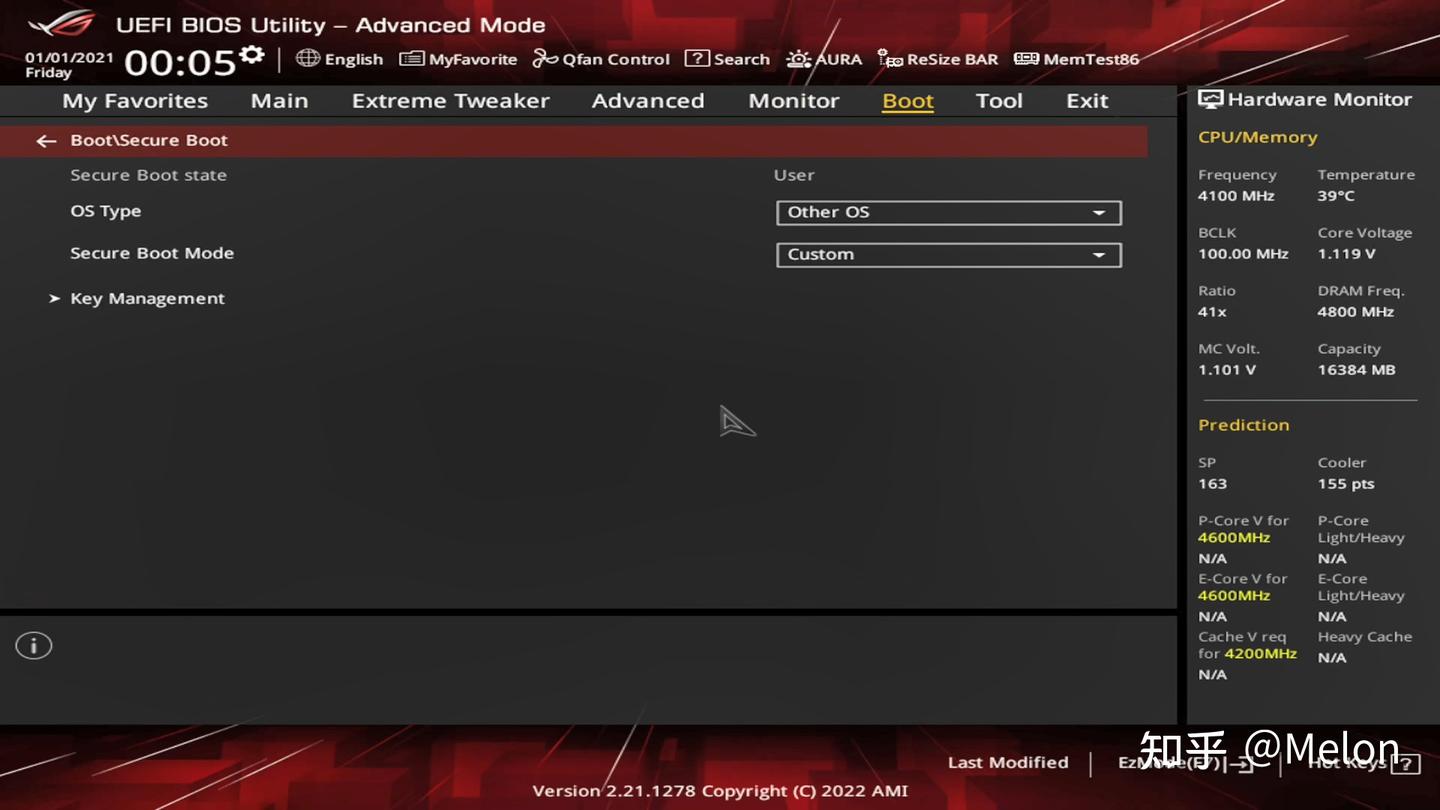Launch Qfan Control fan tuning
The width and height of the screenshot is (1440, 810).
(601, 59)
